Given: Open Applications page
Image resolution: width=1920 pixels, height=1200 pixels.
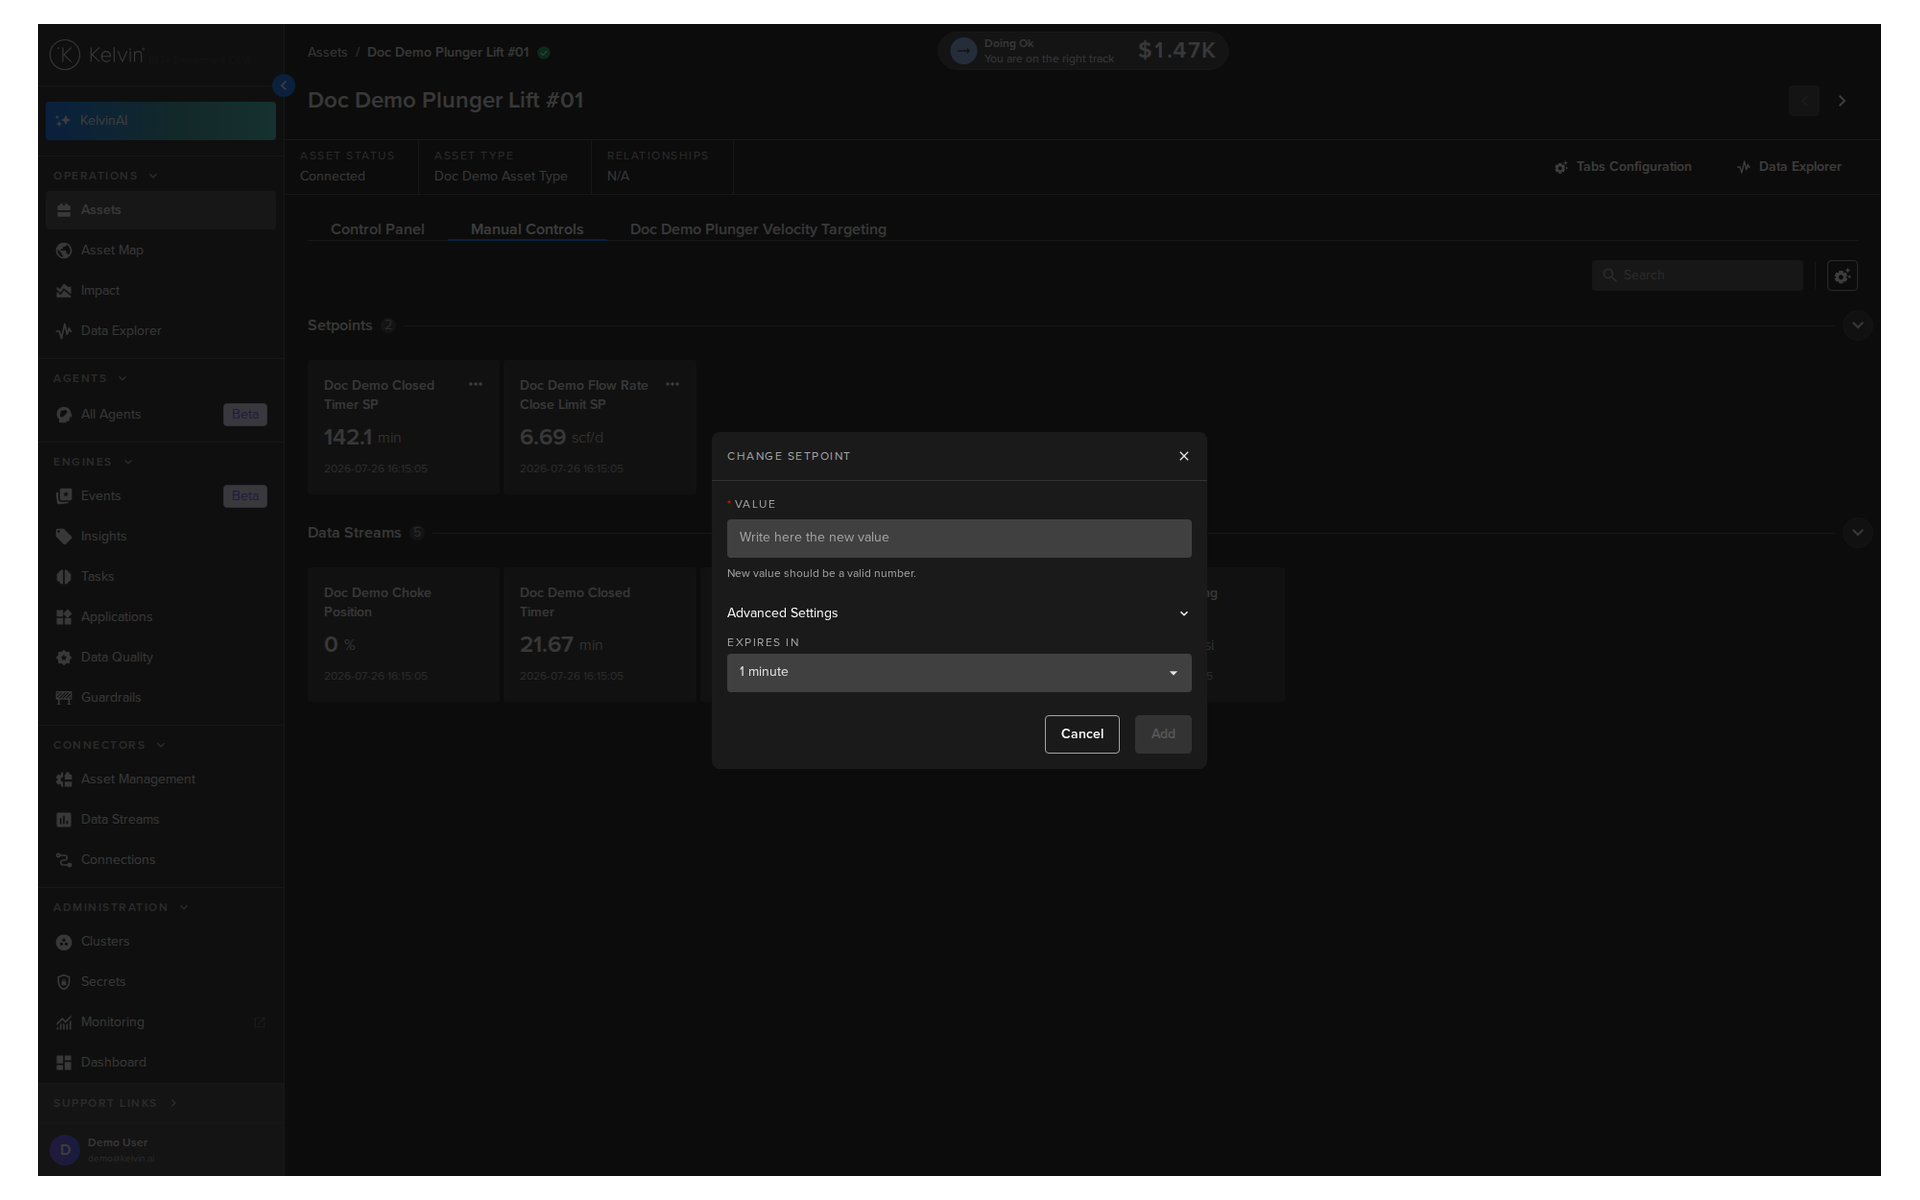Looking at the screenshot, I should click(160, 617).
